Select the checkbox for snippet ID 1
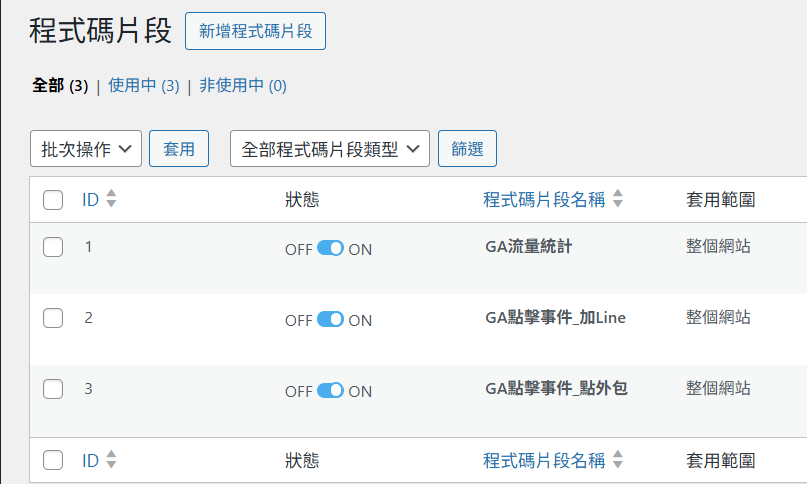 pyautogui.click(x=54, y=247)
